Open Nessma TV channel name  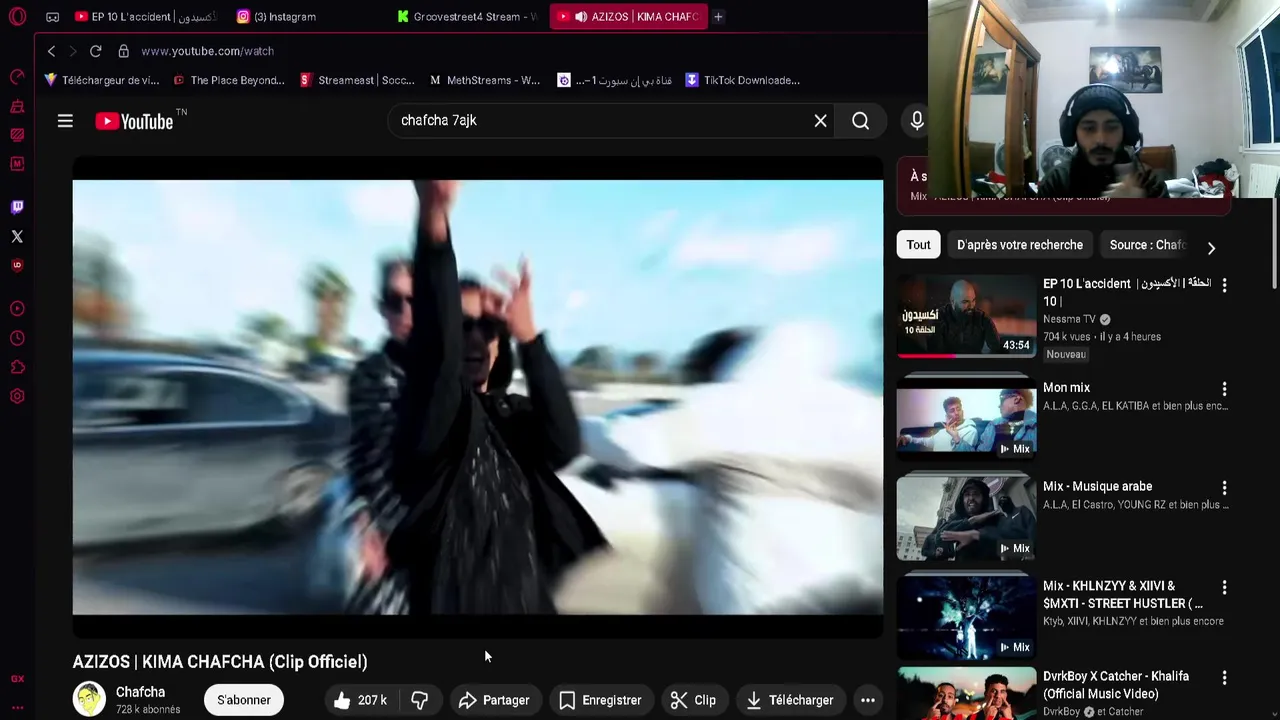click(1069, 319)
